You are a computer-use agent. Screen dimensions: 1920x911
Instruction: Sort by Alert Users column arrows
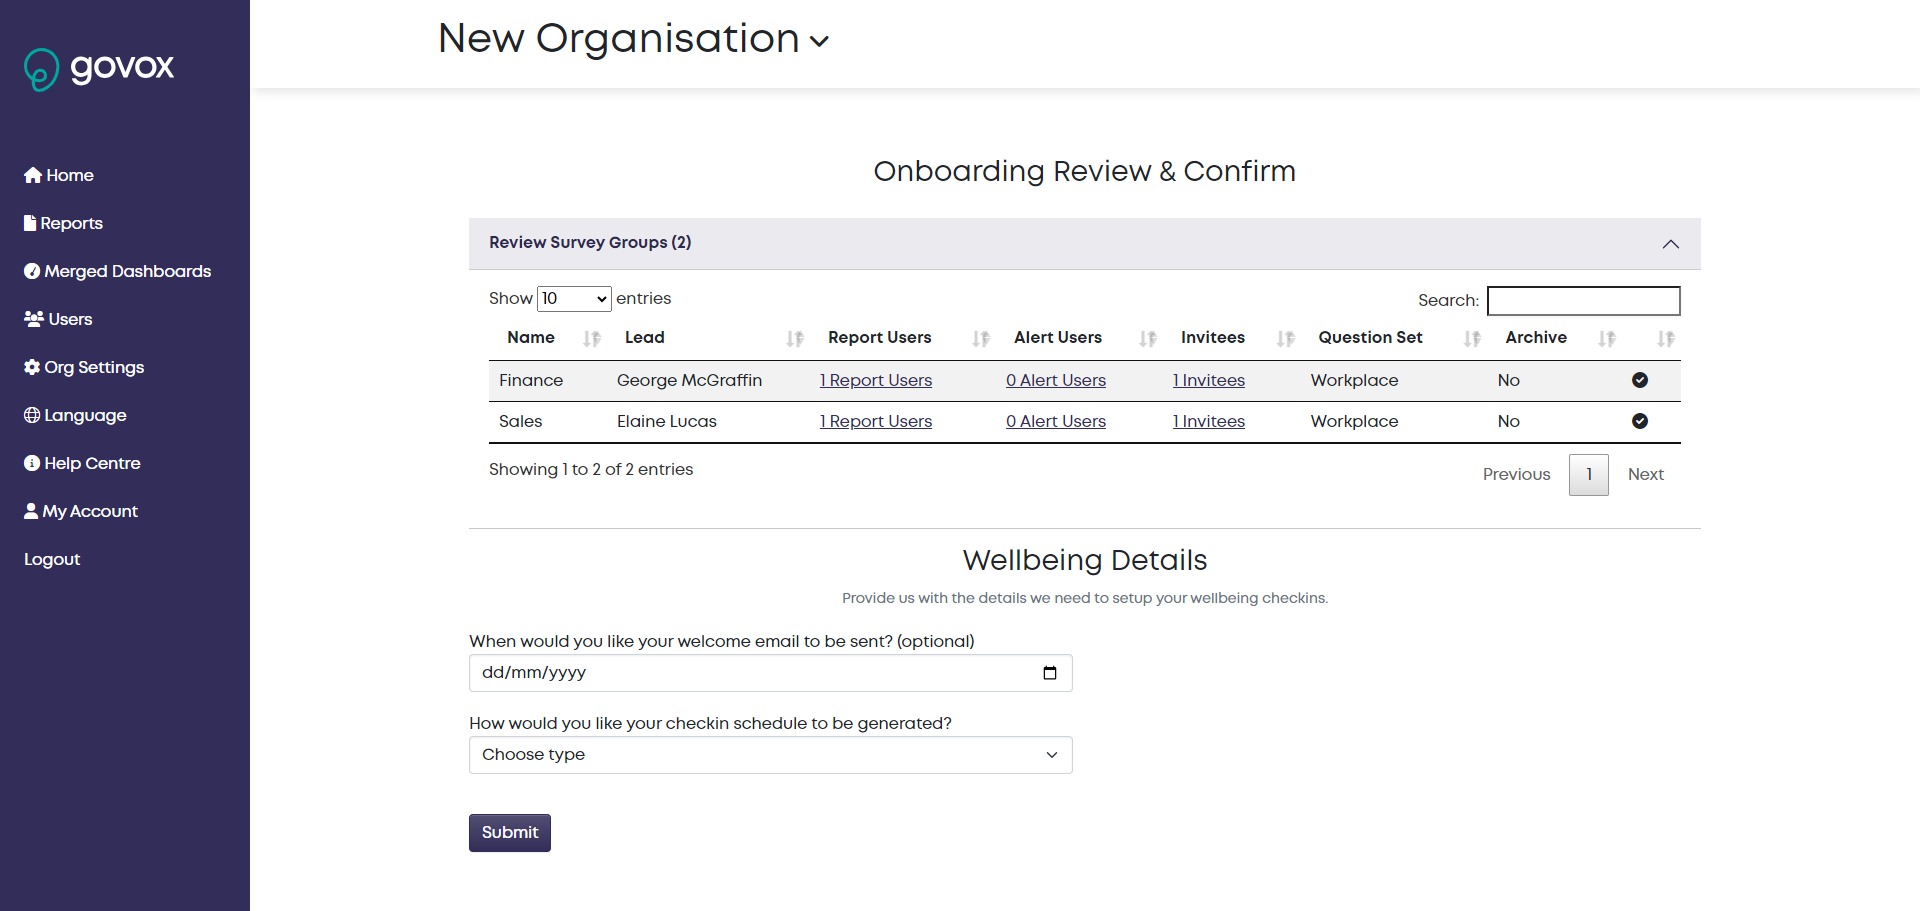coord(1148,339)
